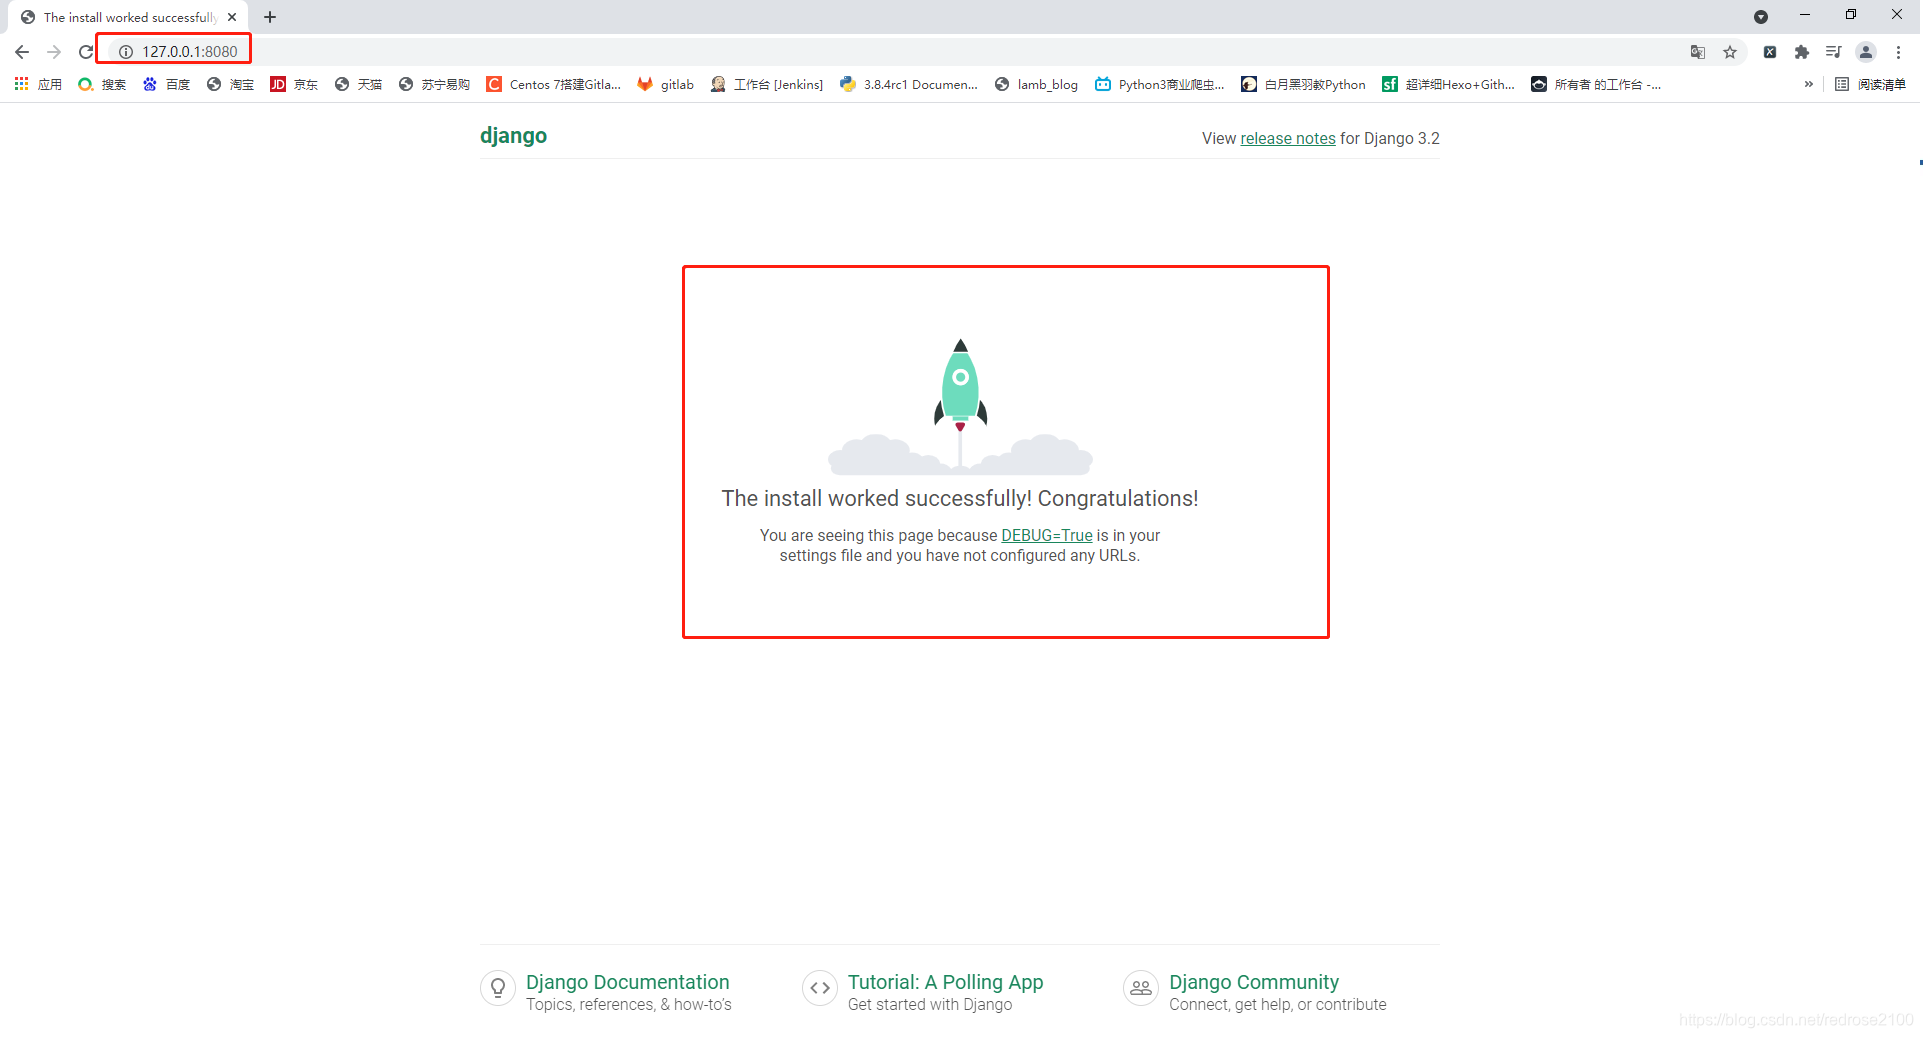Click the browser forward arrow
The image size is (1923, 1038).
(x=54, y=52)
